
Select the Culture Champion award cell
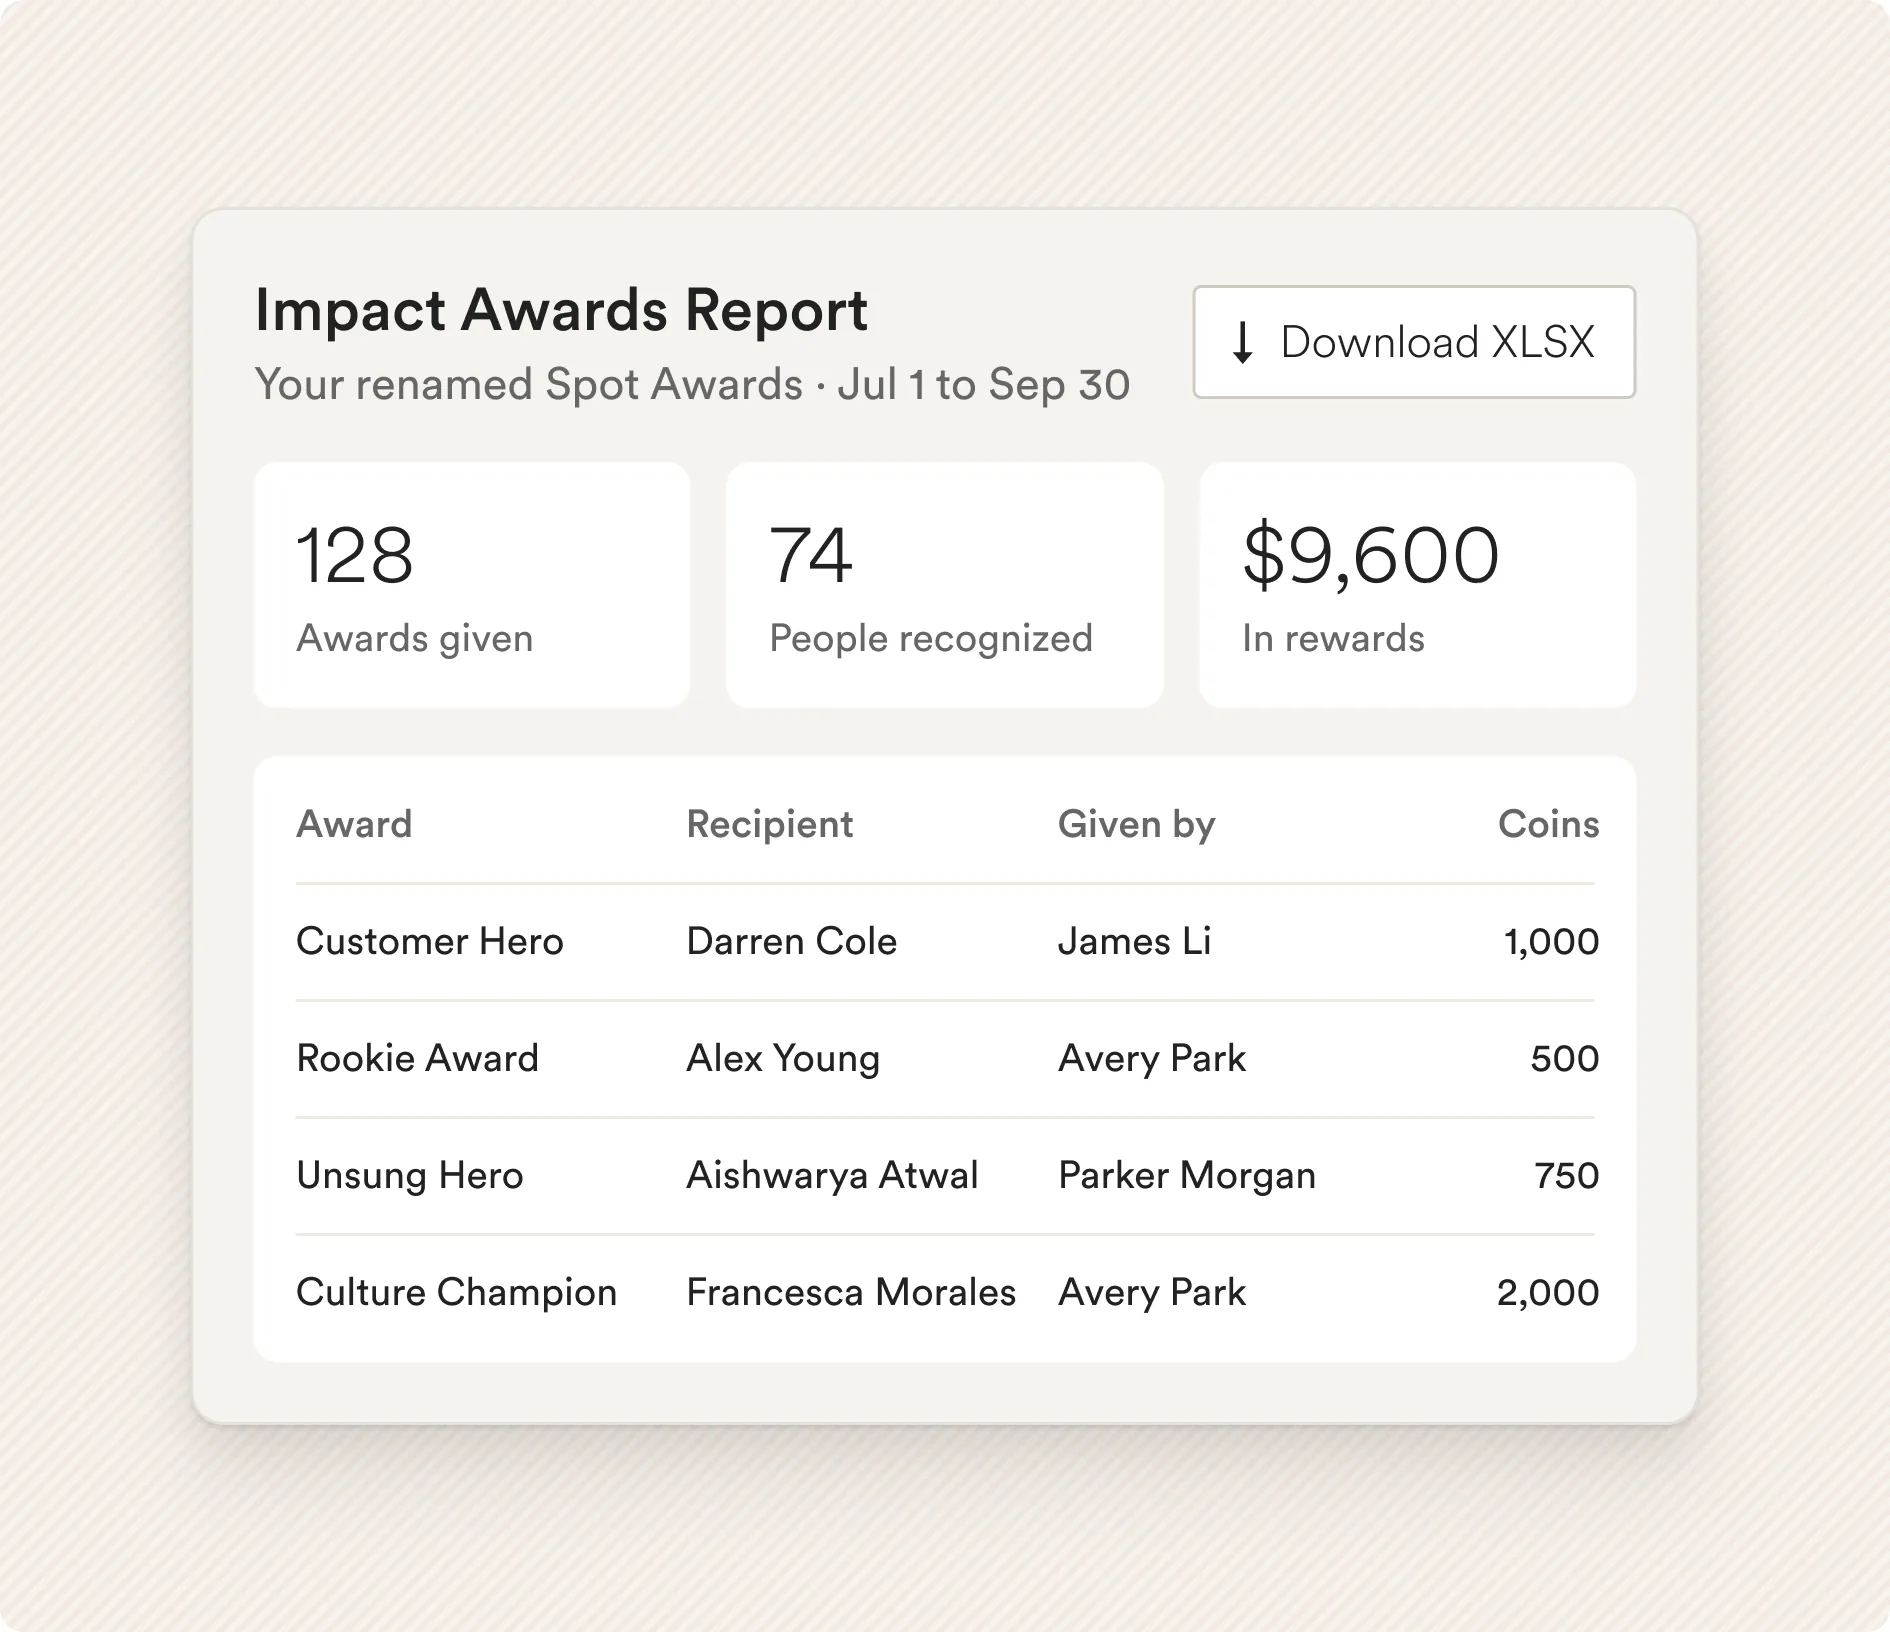tap(457, 1292)
